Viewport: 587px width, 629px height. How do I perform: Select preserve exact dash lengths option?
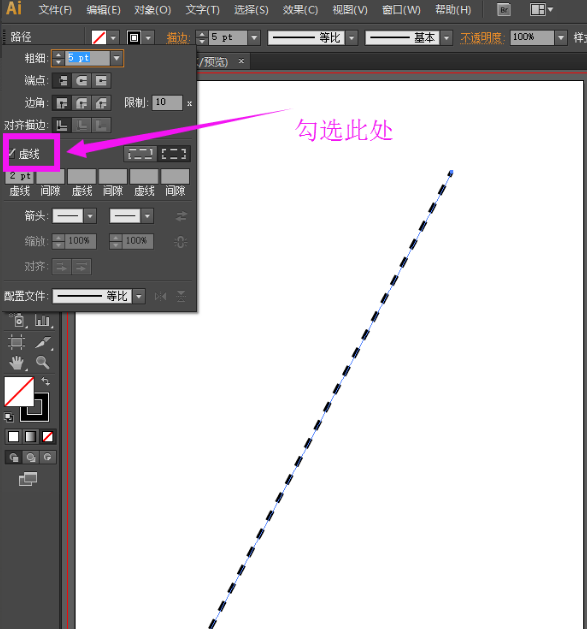(140, 154)
